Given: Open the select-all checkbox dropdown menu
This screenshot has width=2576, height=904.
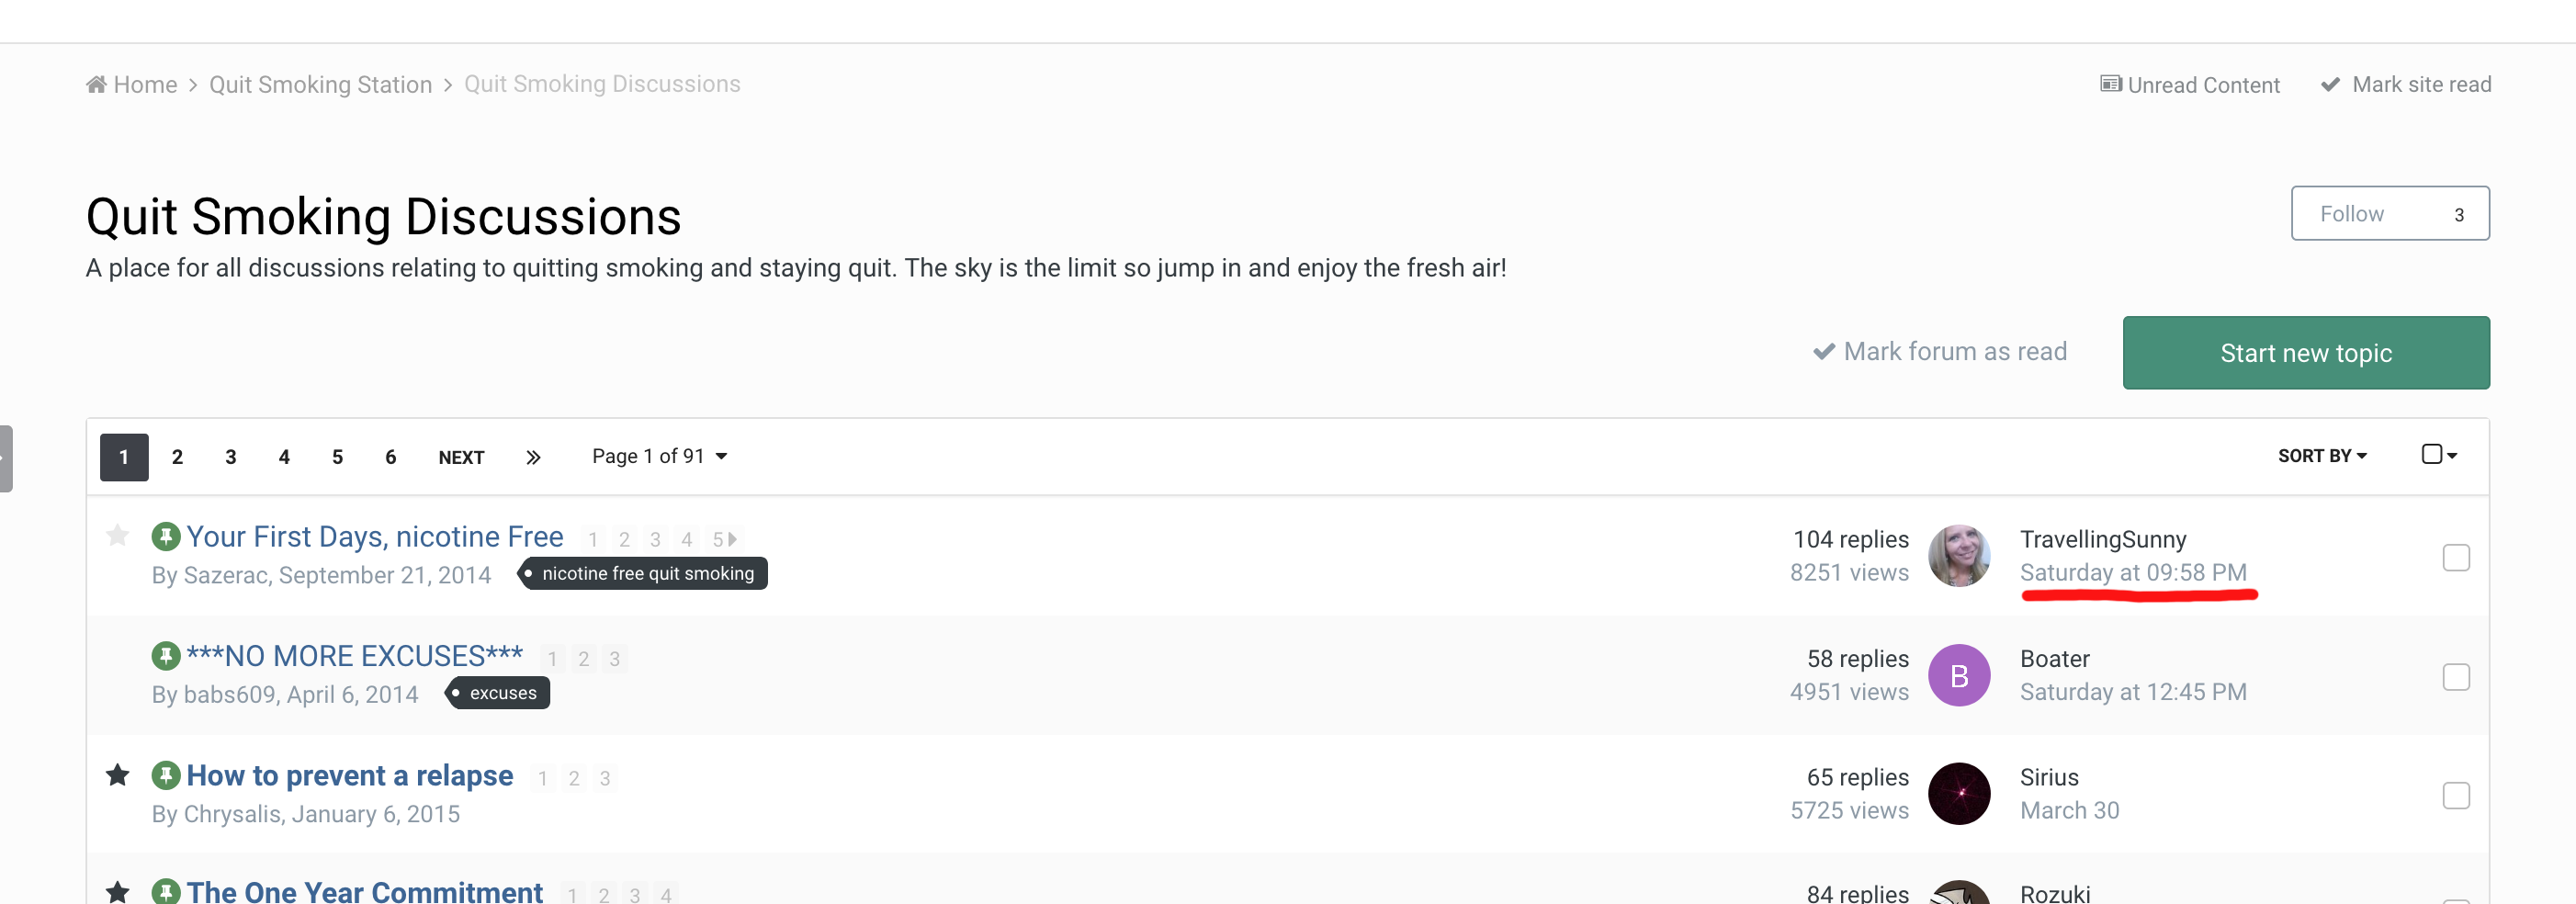Looking at the screenshot, I should click(x=2438, y=455).
